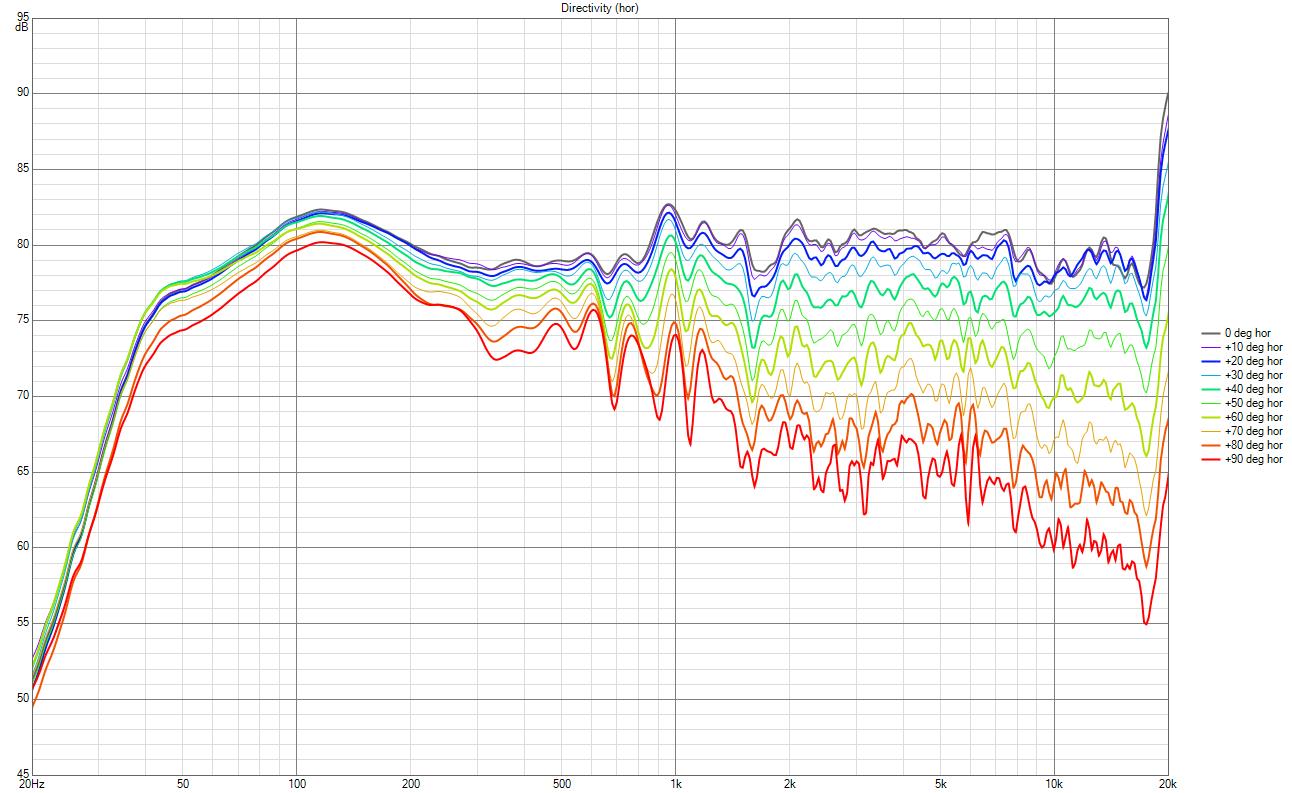
Task: Click the 10k frequency axis label
Action: pyautogui.click(x=1054, y=784)
